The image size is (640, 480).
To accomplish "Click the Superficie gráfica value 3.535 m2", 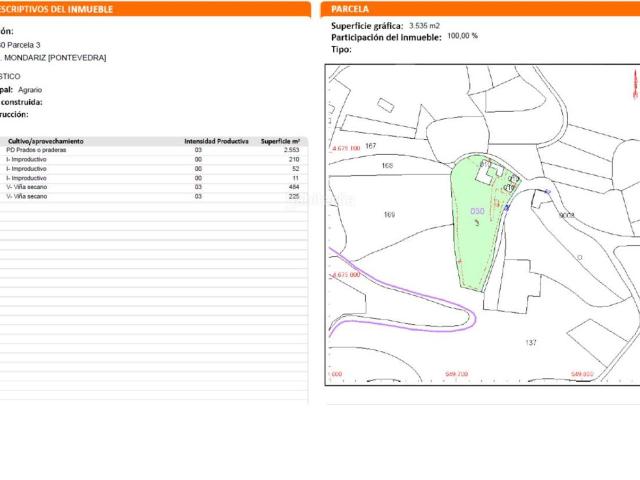I will point(425,25).
